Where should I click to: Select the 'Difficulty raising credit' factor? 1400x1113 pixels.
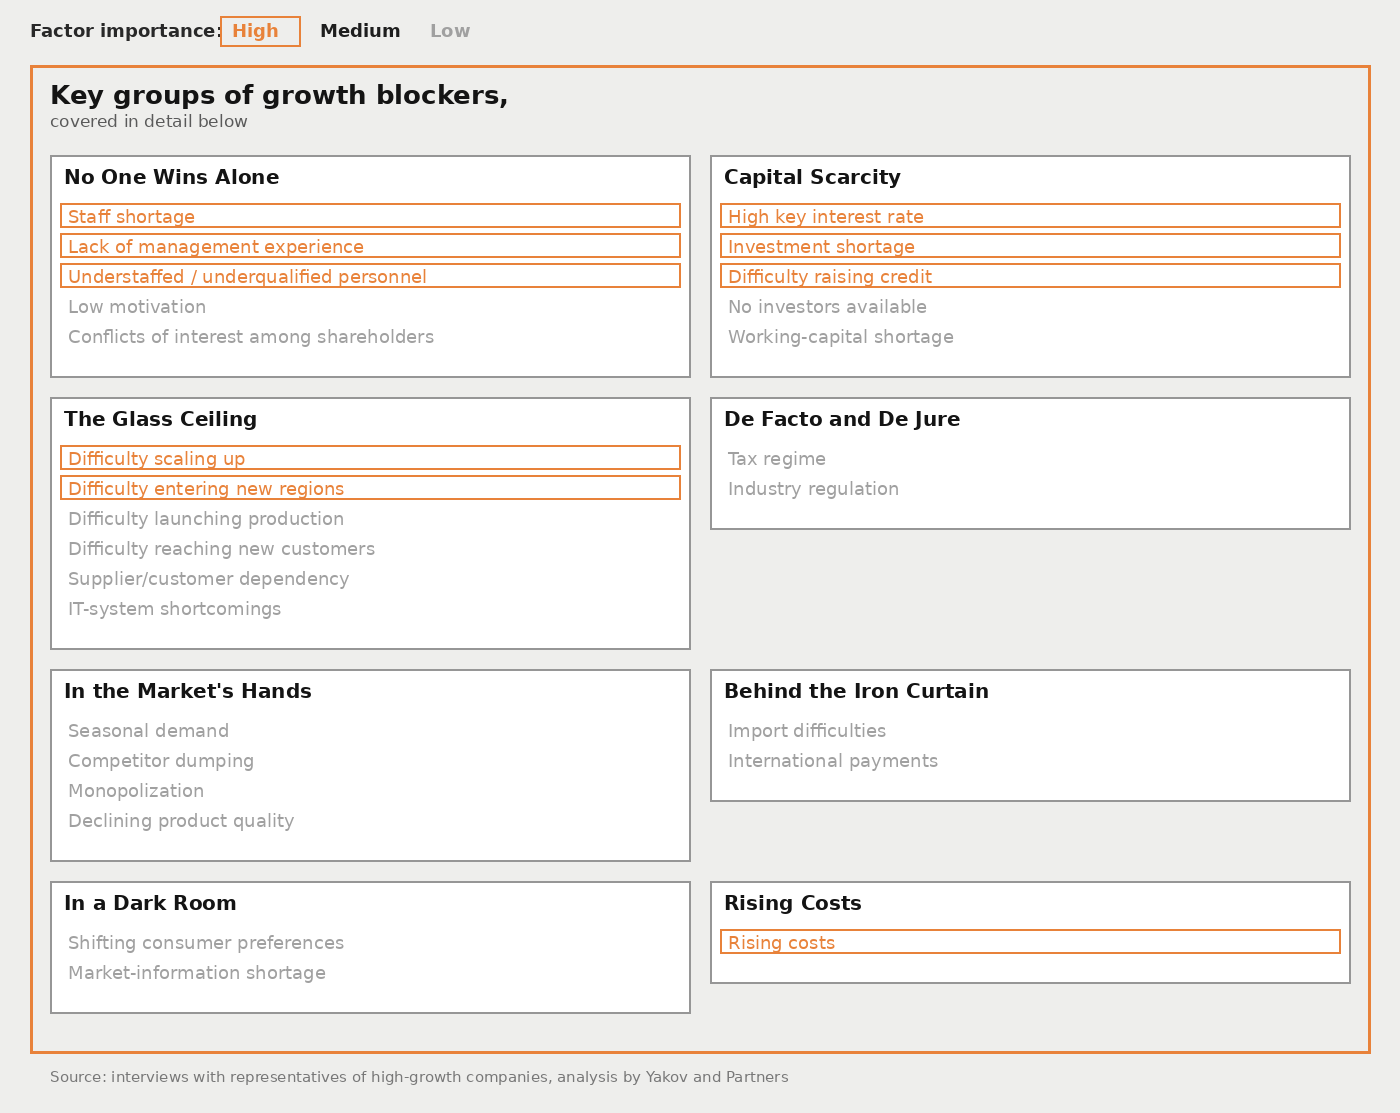point(1030,276)
